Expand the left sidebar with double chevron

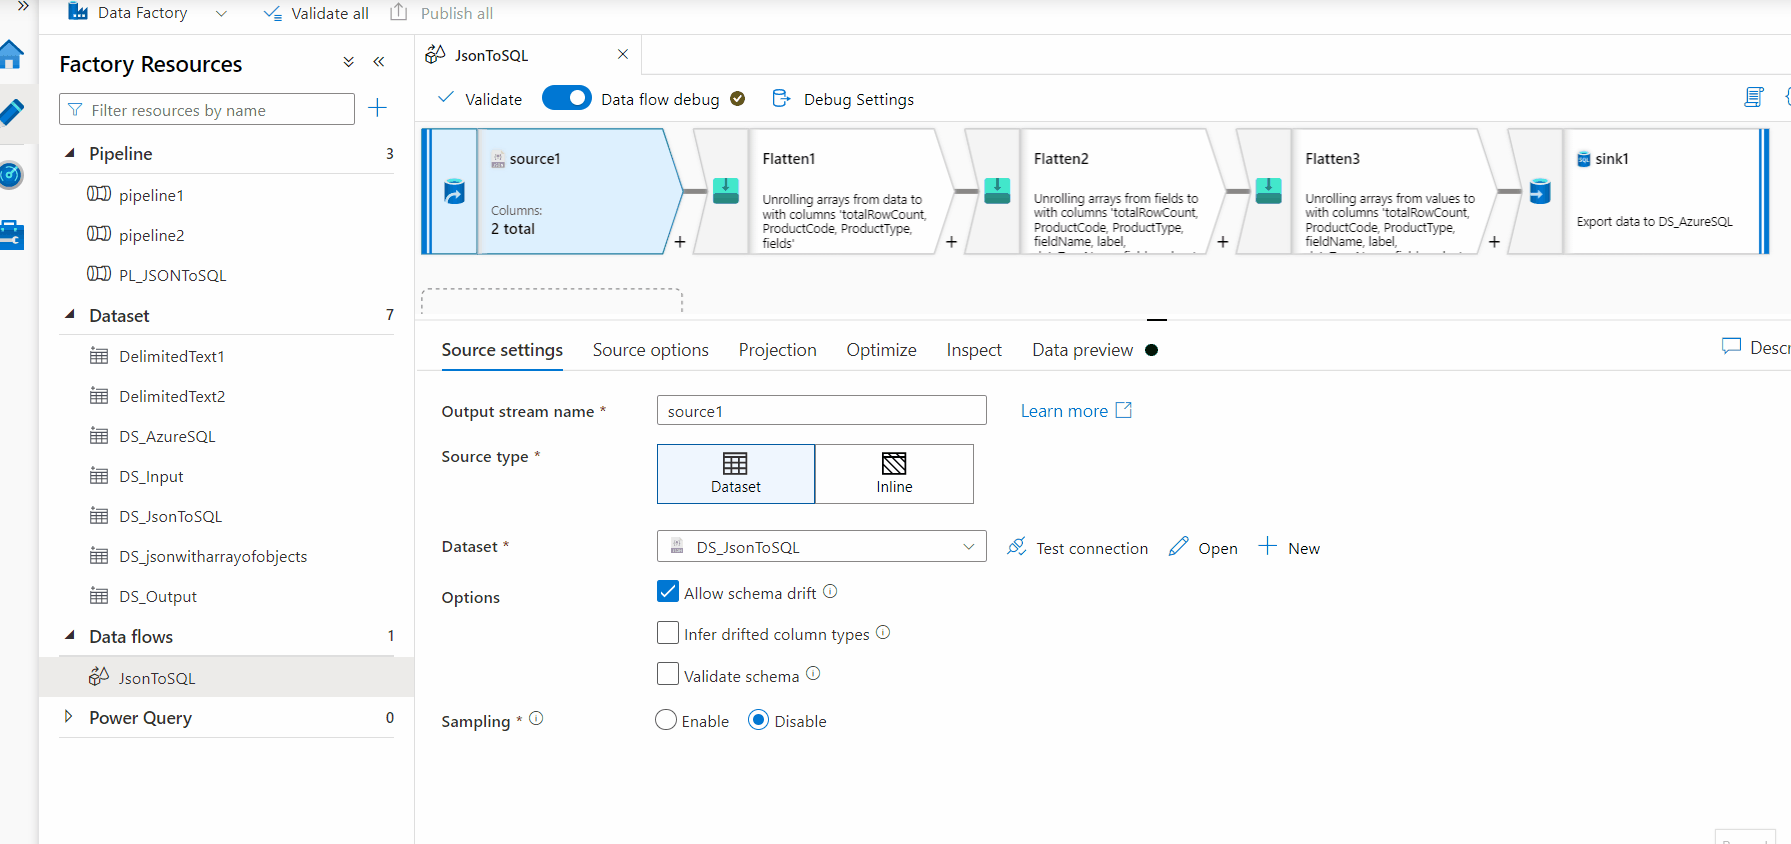[23, 6]
